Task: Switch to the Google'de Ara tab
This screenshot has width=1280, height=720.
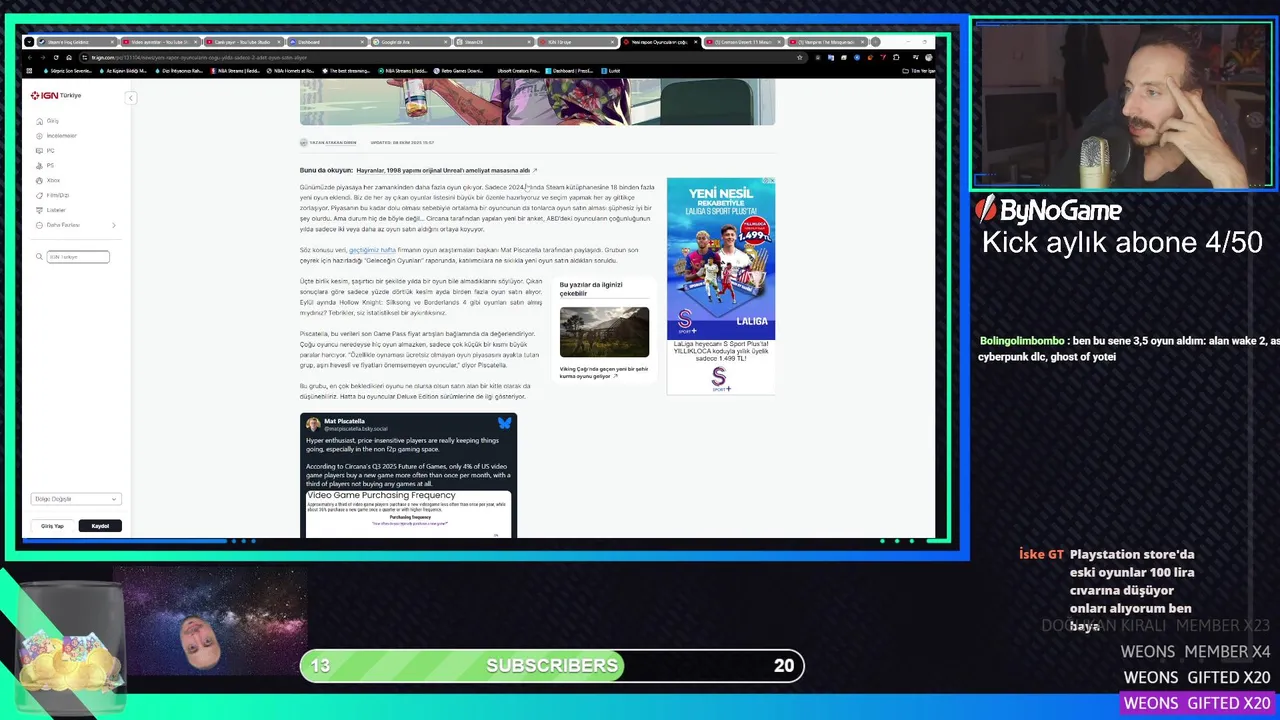Action: (x=409, y=42)
